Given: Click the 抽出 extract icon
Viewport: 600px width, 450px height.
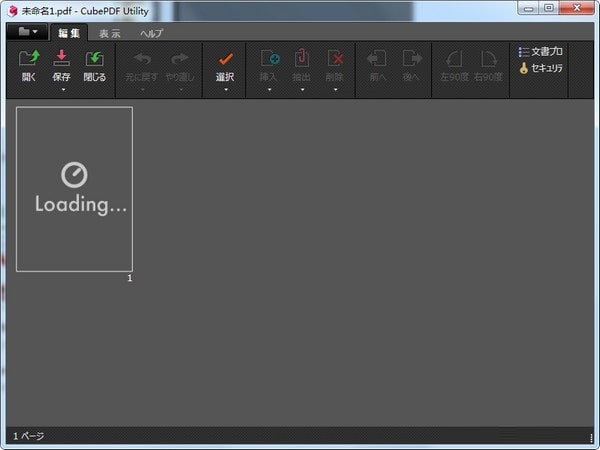Looking at the screenshot, I should pyautogui.click(x=302, y=58).
